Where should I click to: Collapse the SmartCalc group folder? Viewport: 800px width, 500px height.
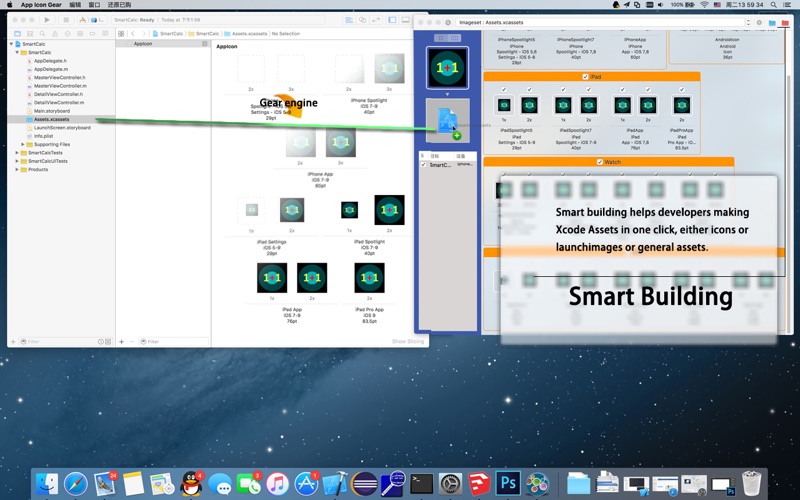17,53
